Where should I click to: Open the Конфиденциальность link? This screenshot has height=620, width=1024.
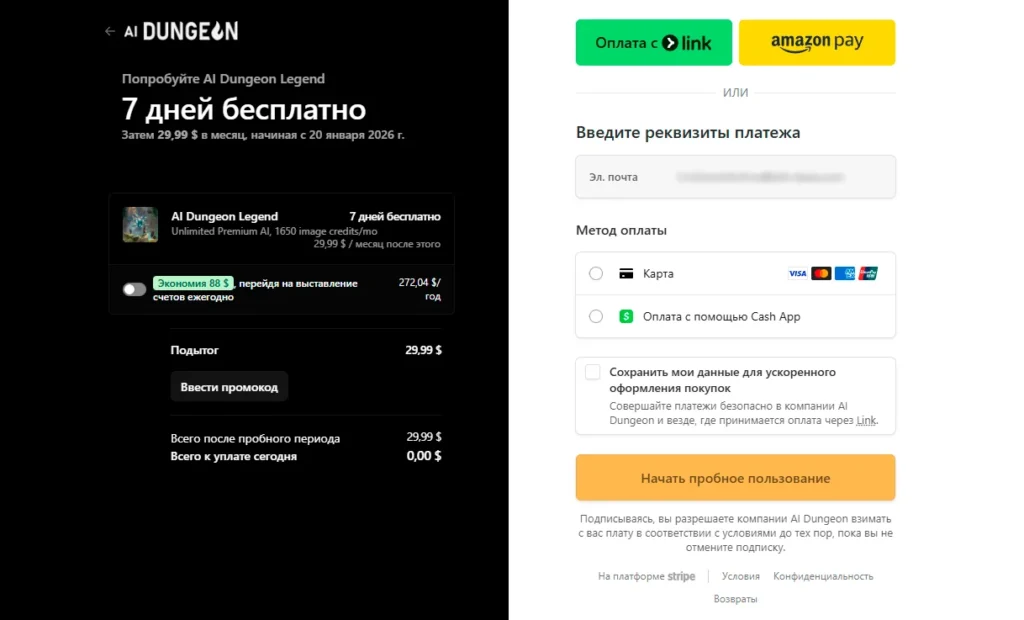(x=823, y=576)
